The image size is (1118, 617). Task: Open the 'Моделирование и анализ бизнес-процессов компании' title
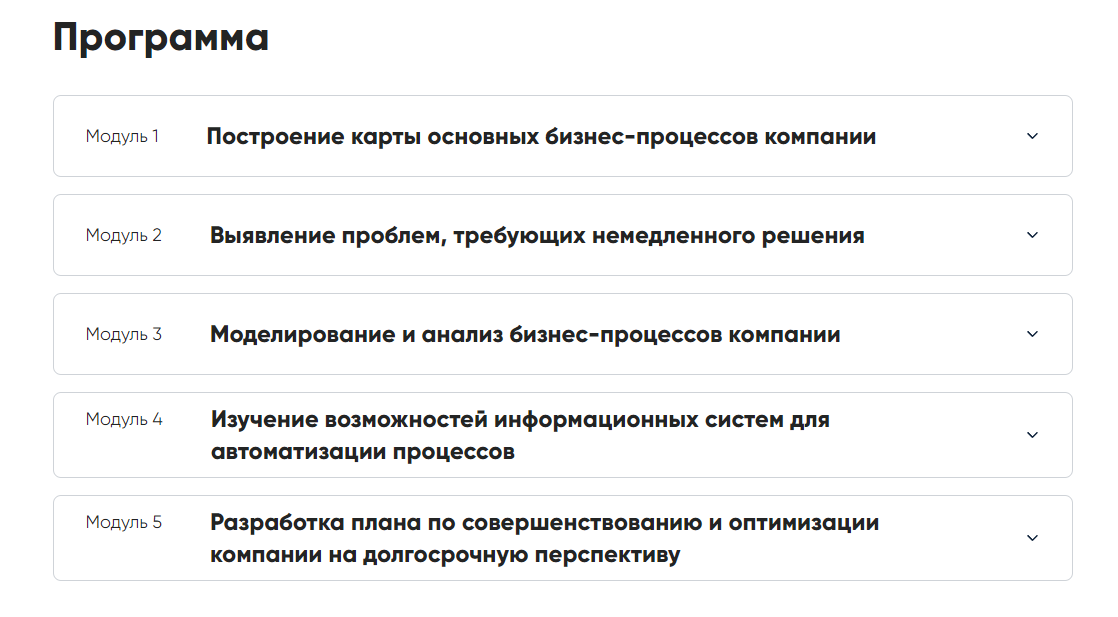(525, 335)
